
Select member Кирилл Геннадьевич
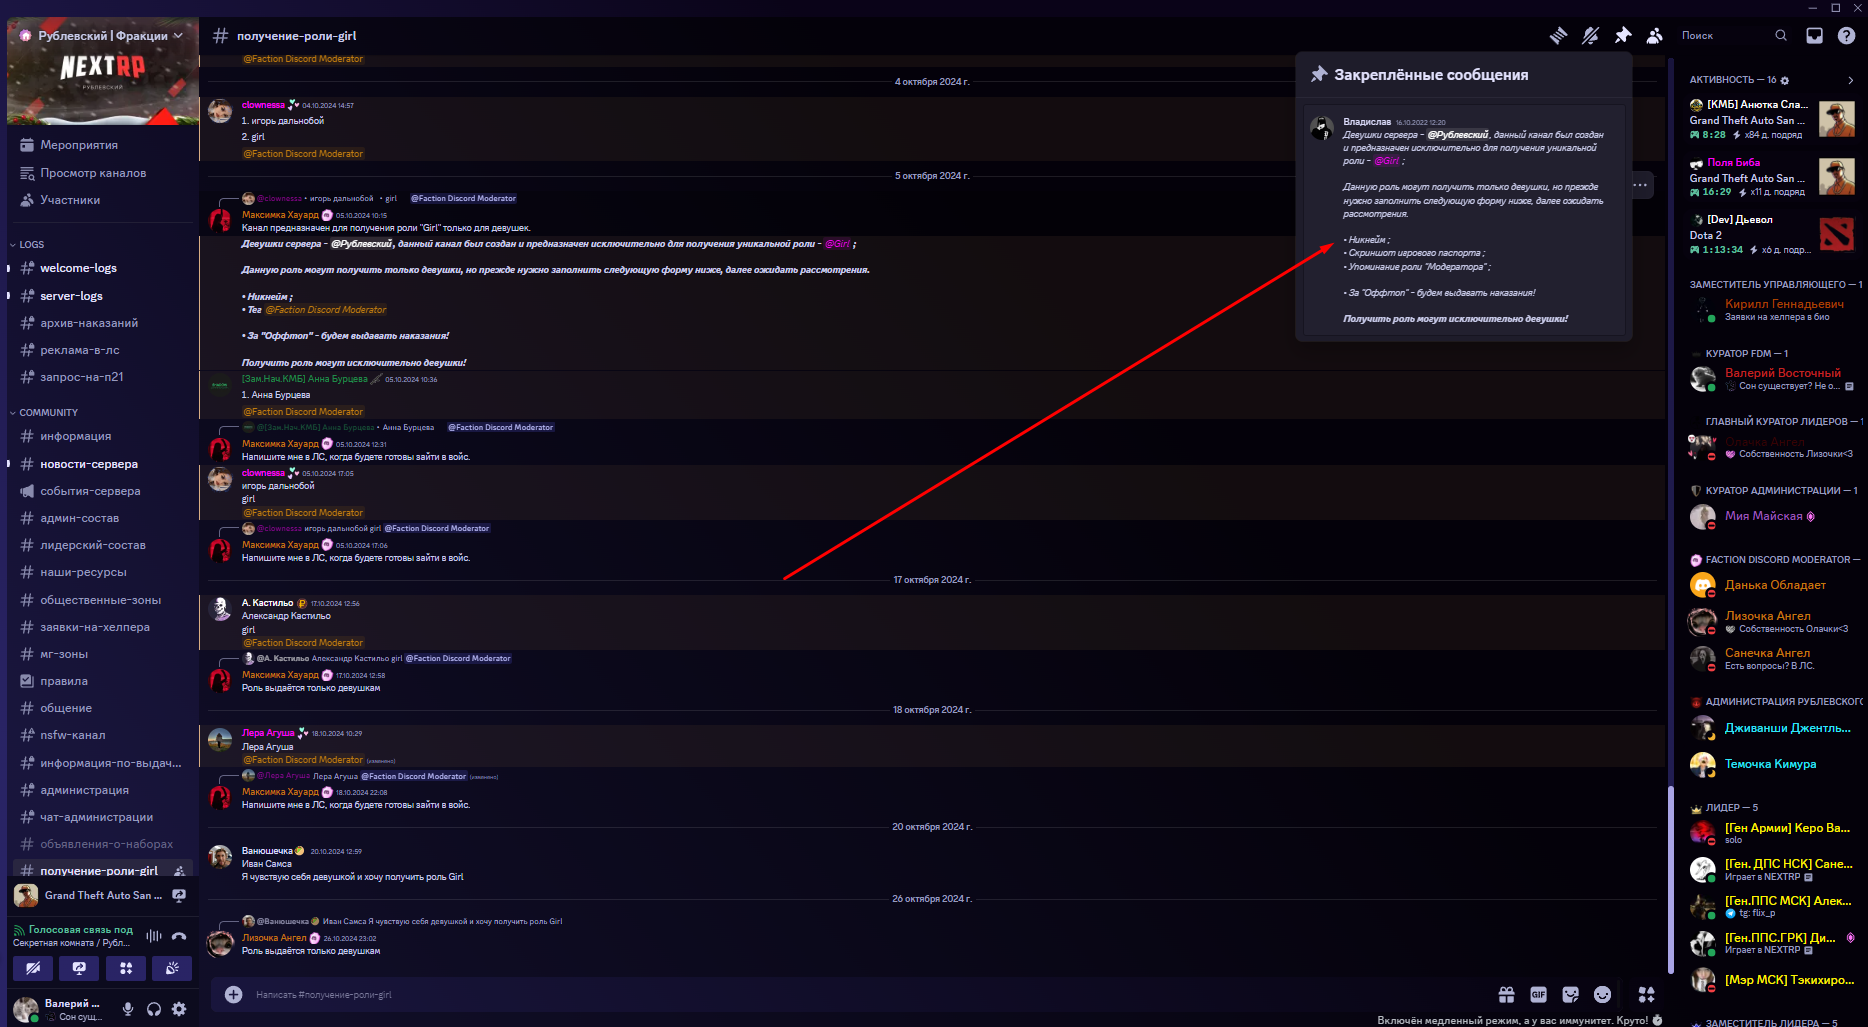click(1774, 309)
